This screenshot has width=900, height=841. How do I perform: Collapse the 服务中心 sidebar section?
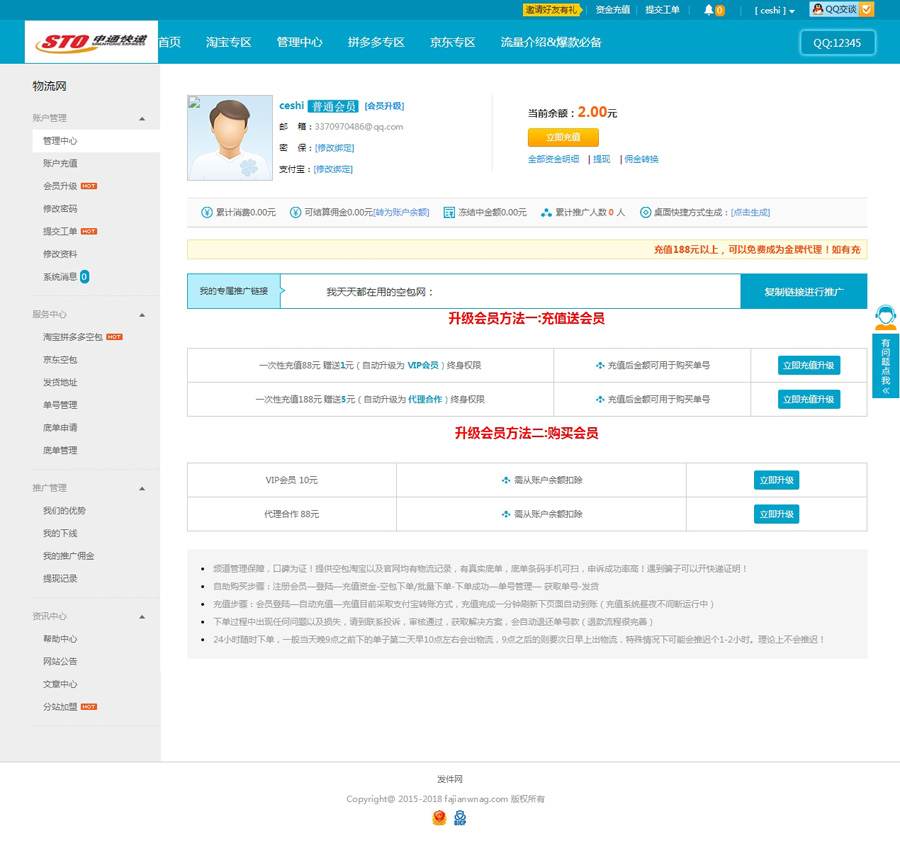[142, 315]
